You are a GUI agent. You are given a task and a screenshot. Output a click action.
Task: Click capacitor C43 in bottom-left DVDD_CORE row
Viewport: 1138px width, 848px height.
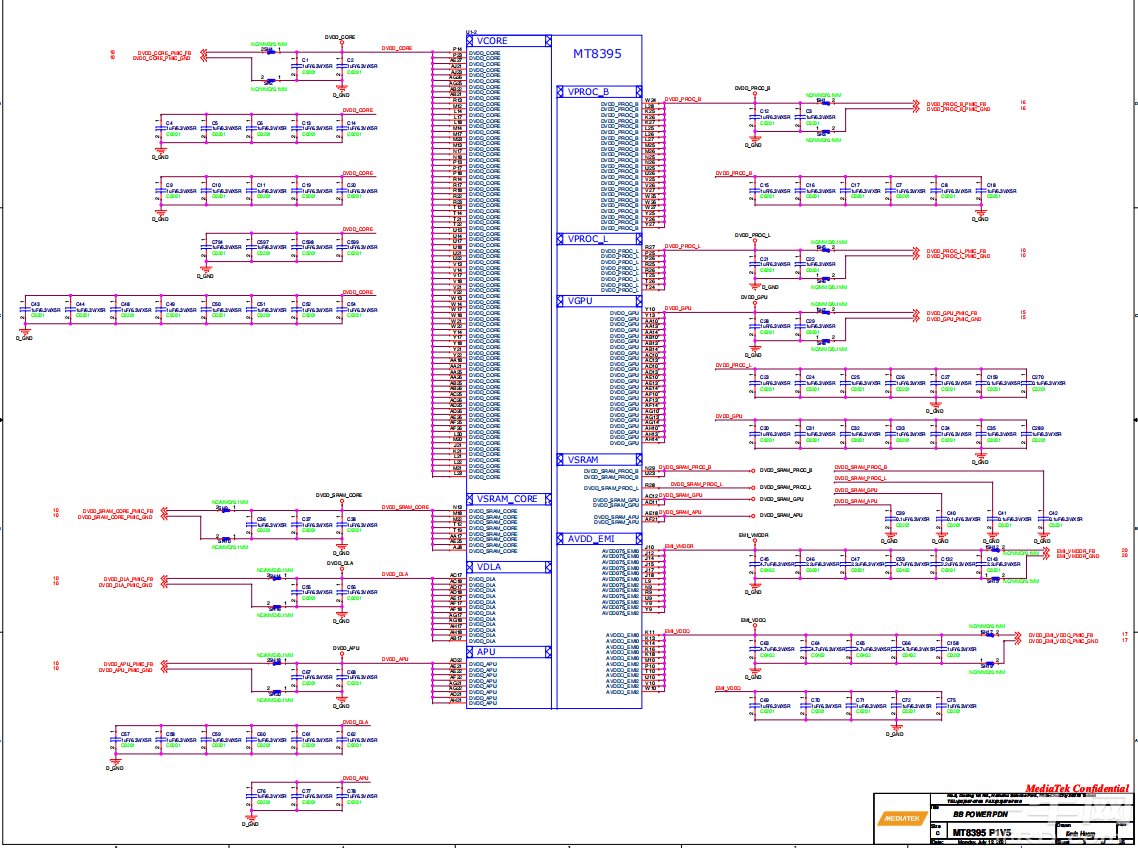[27, 310]
